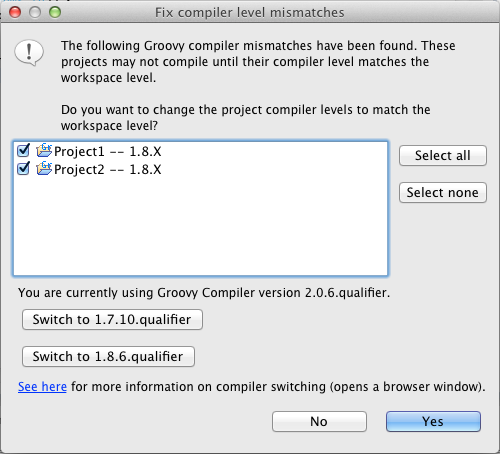Click the Select all button
The width and height of the screenshot is (500, 454).
click(443, 155)
